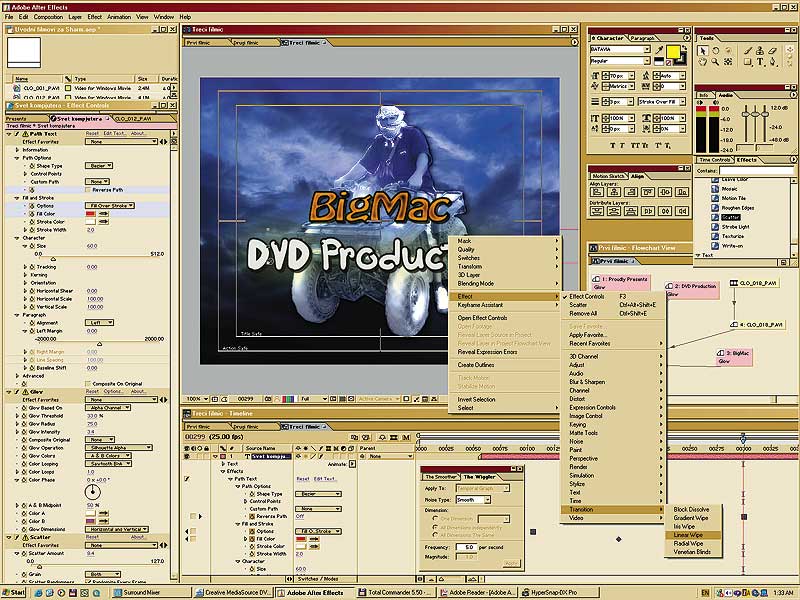Select the Pen tool in Tools panel
Image resolution: width=800 pixels, height=600 pixels.
pos(772,62)
